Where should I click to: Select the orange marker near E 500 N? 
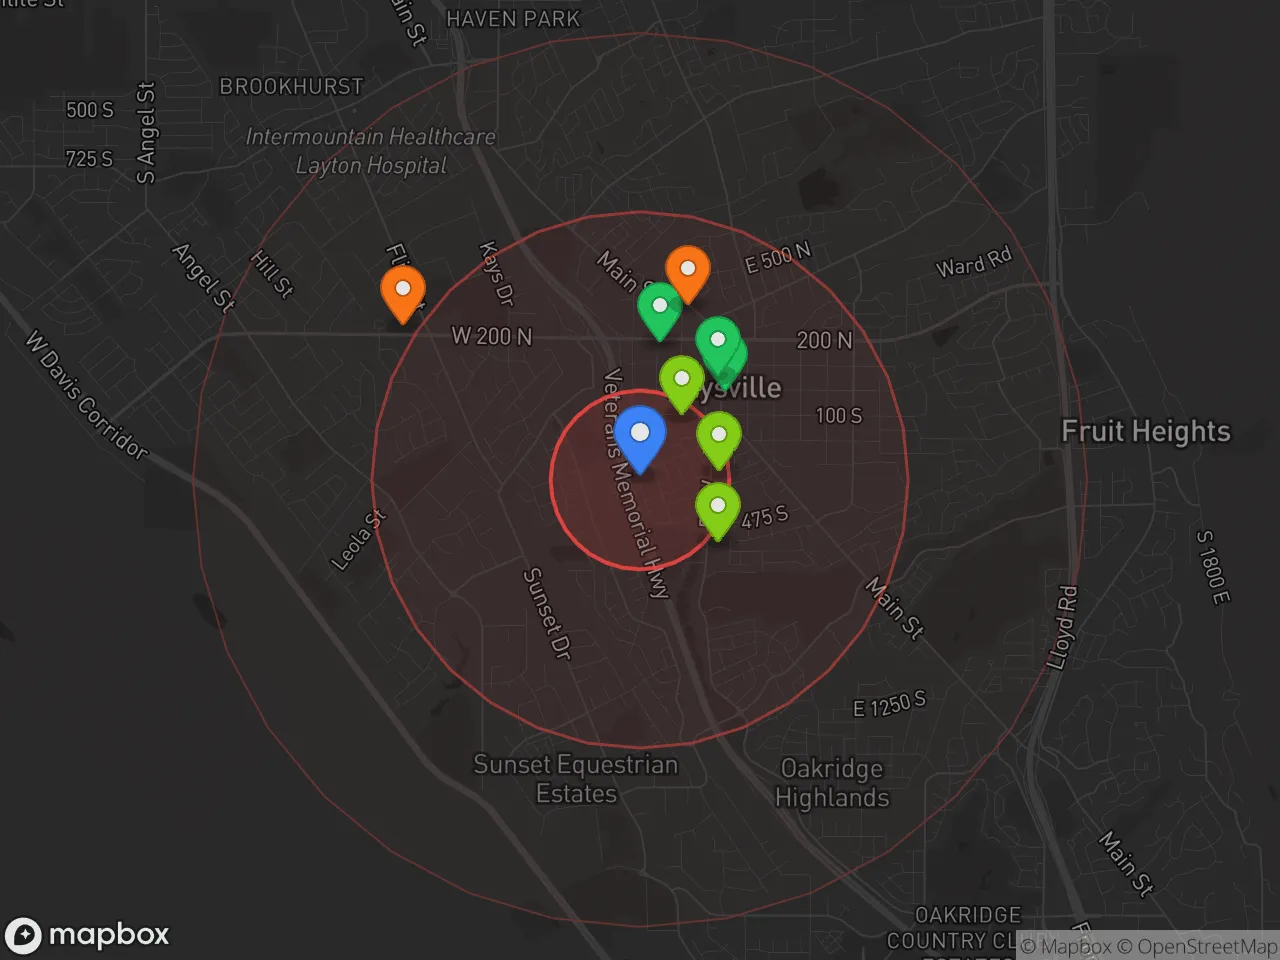(x=688, y=272)
